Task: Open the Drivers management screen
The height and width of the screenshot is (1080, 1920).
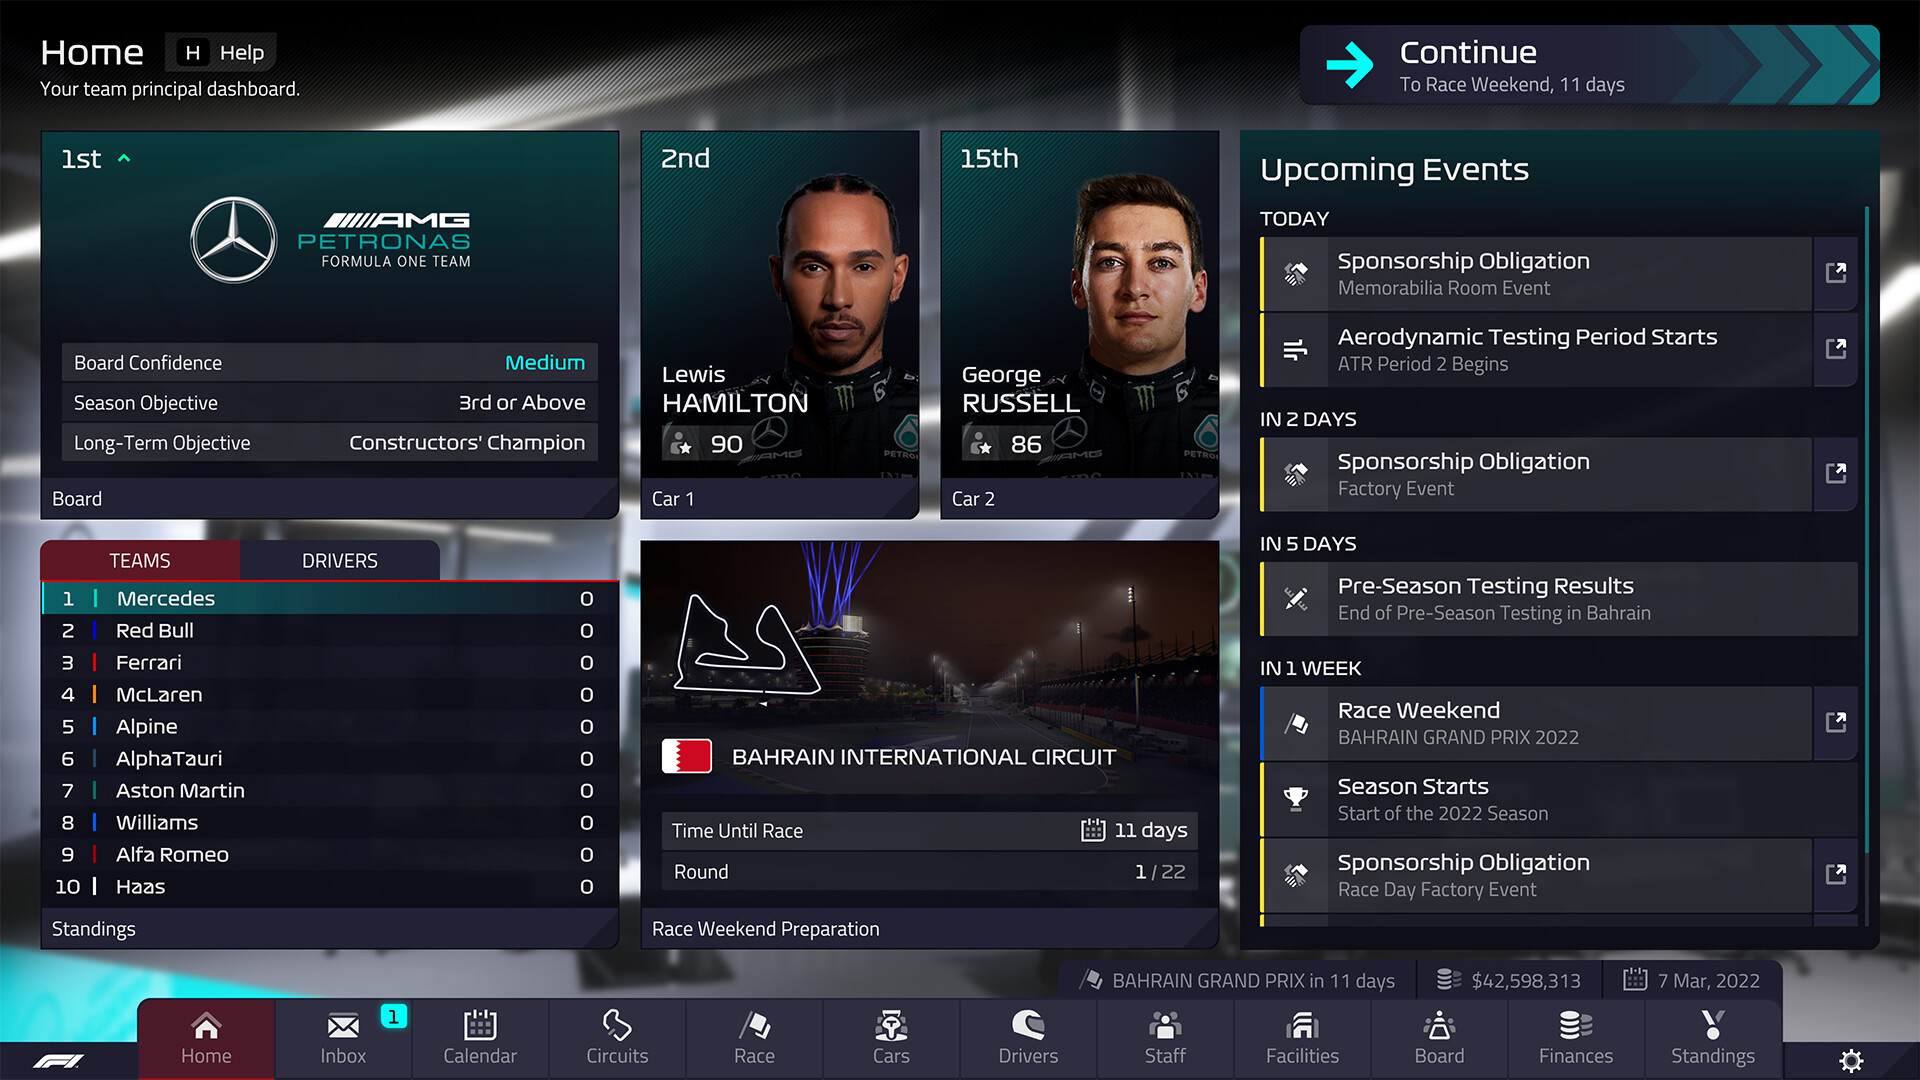Action: (x=1027, y=1035)
